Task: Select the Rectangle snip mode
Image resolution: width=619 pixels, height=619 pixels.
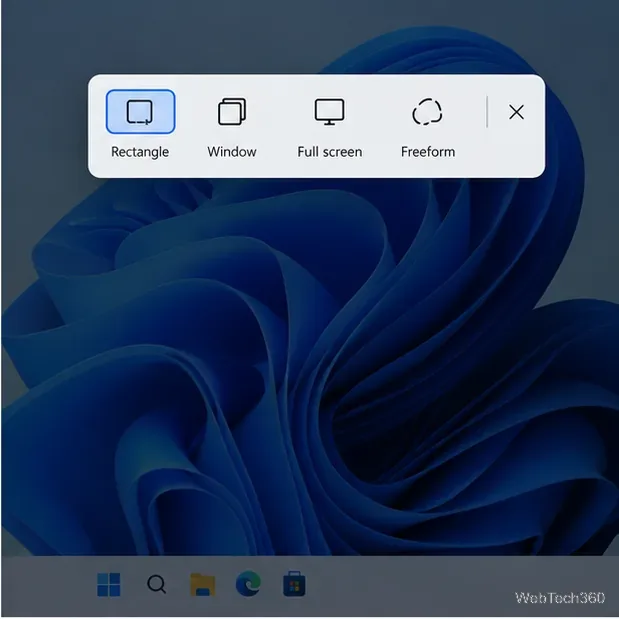Action: coord(141,112)
